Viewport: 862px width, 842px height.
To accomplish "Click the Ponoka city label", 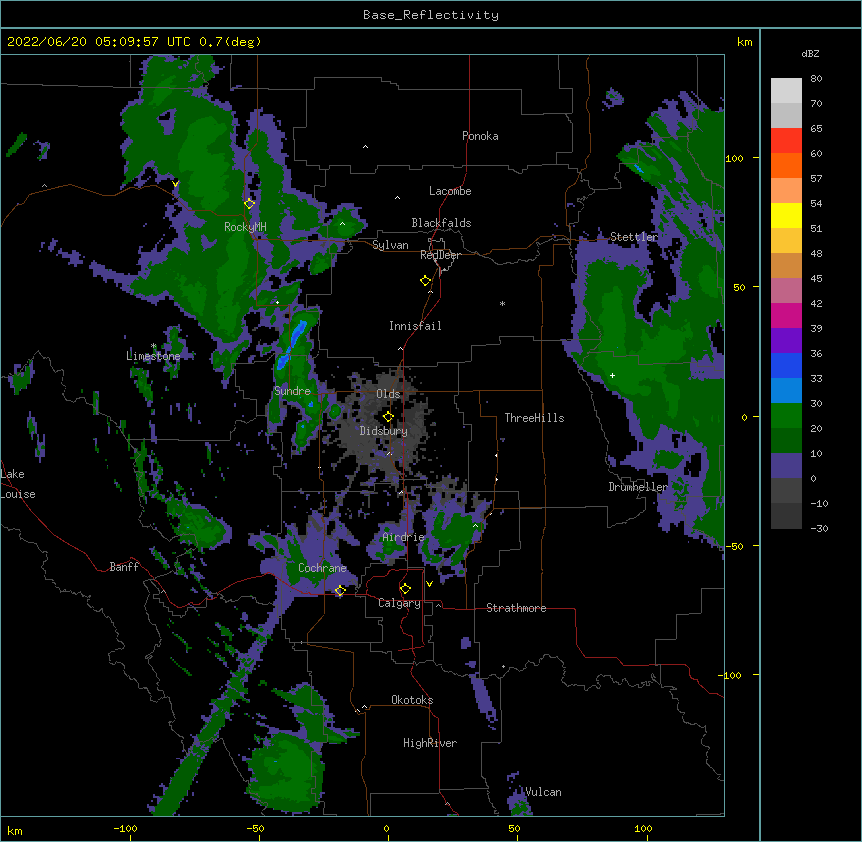I will pos(480,136).
